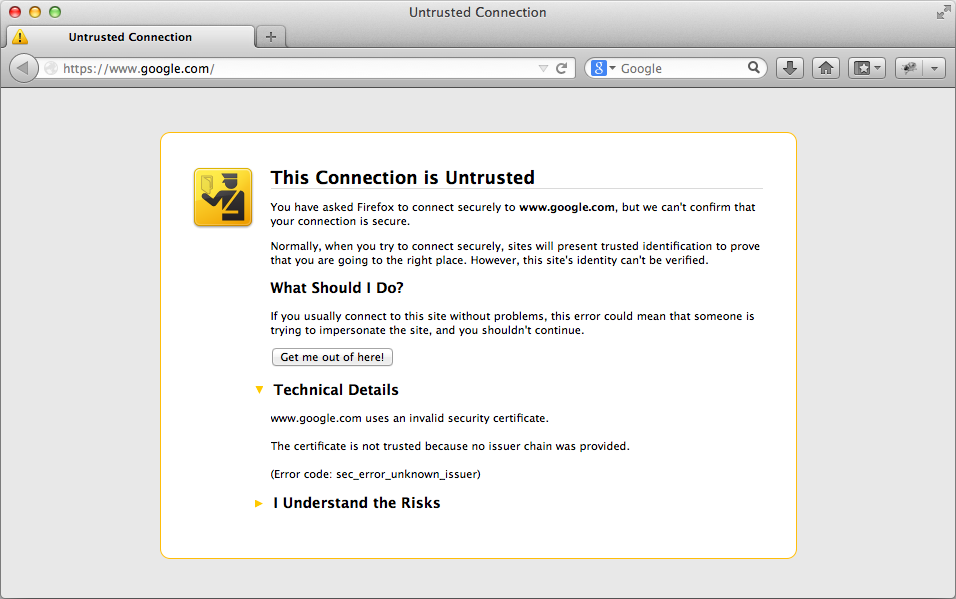Click the fullscreen arrows in title bar
The width and height of the screenshot is (956, 599).
coord(943,12)
